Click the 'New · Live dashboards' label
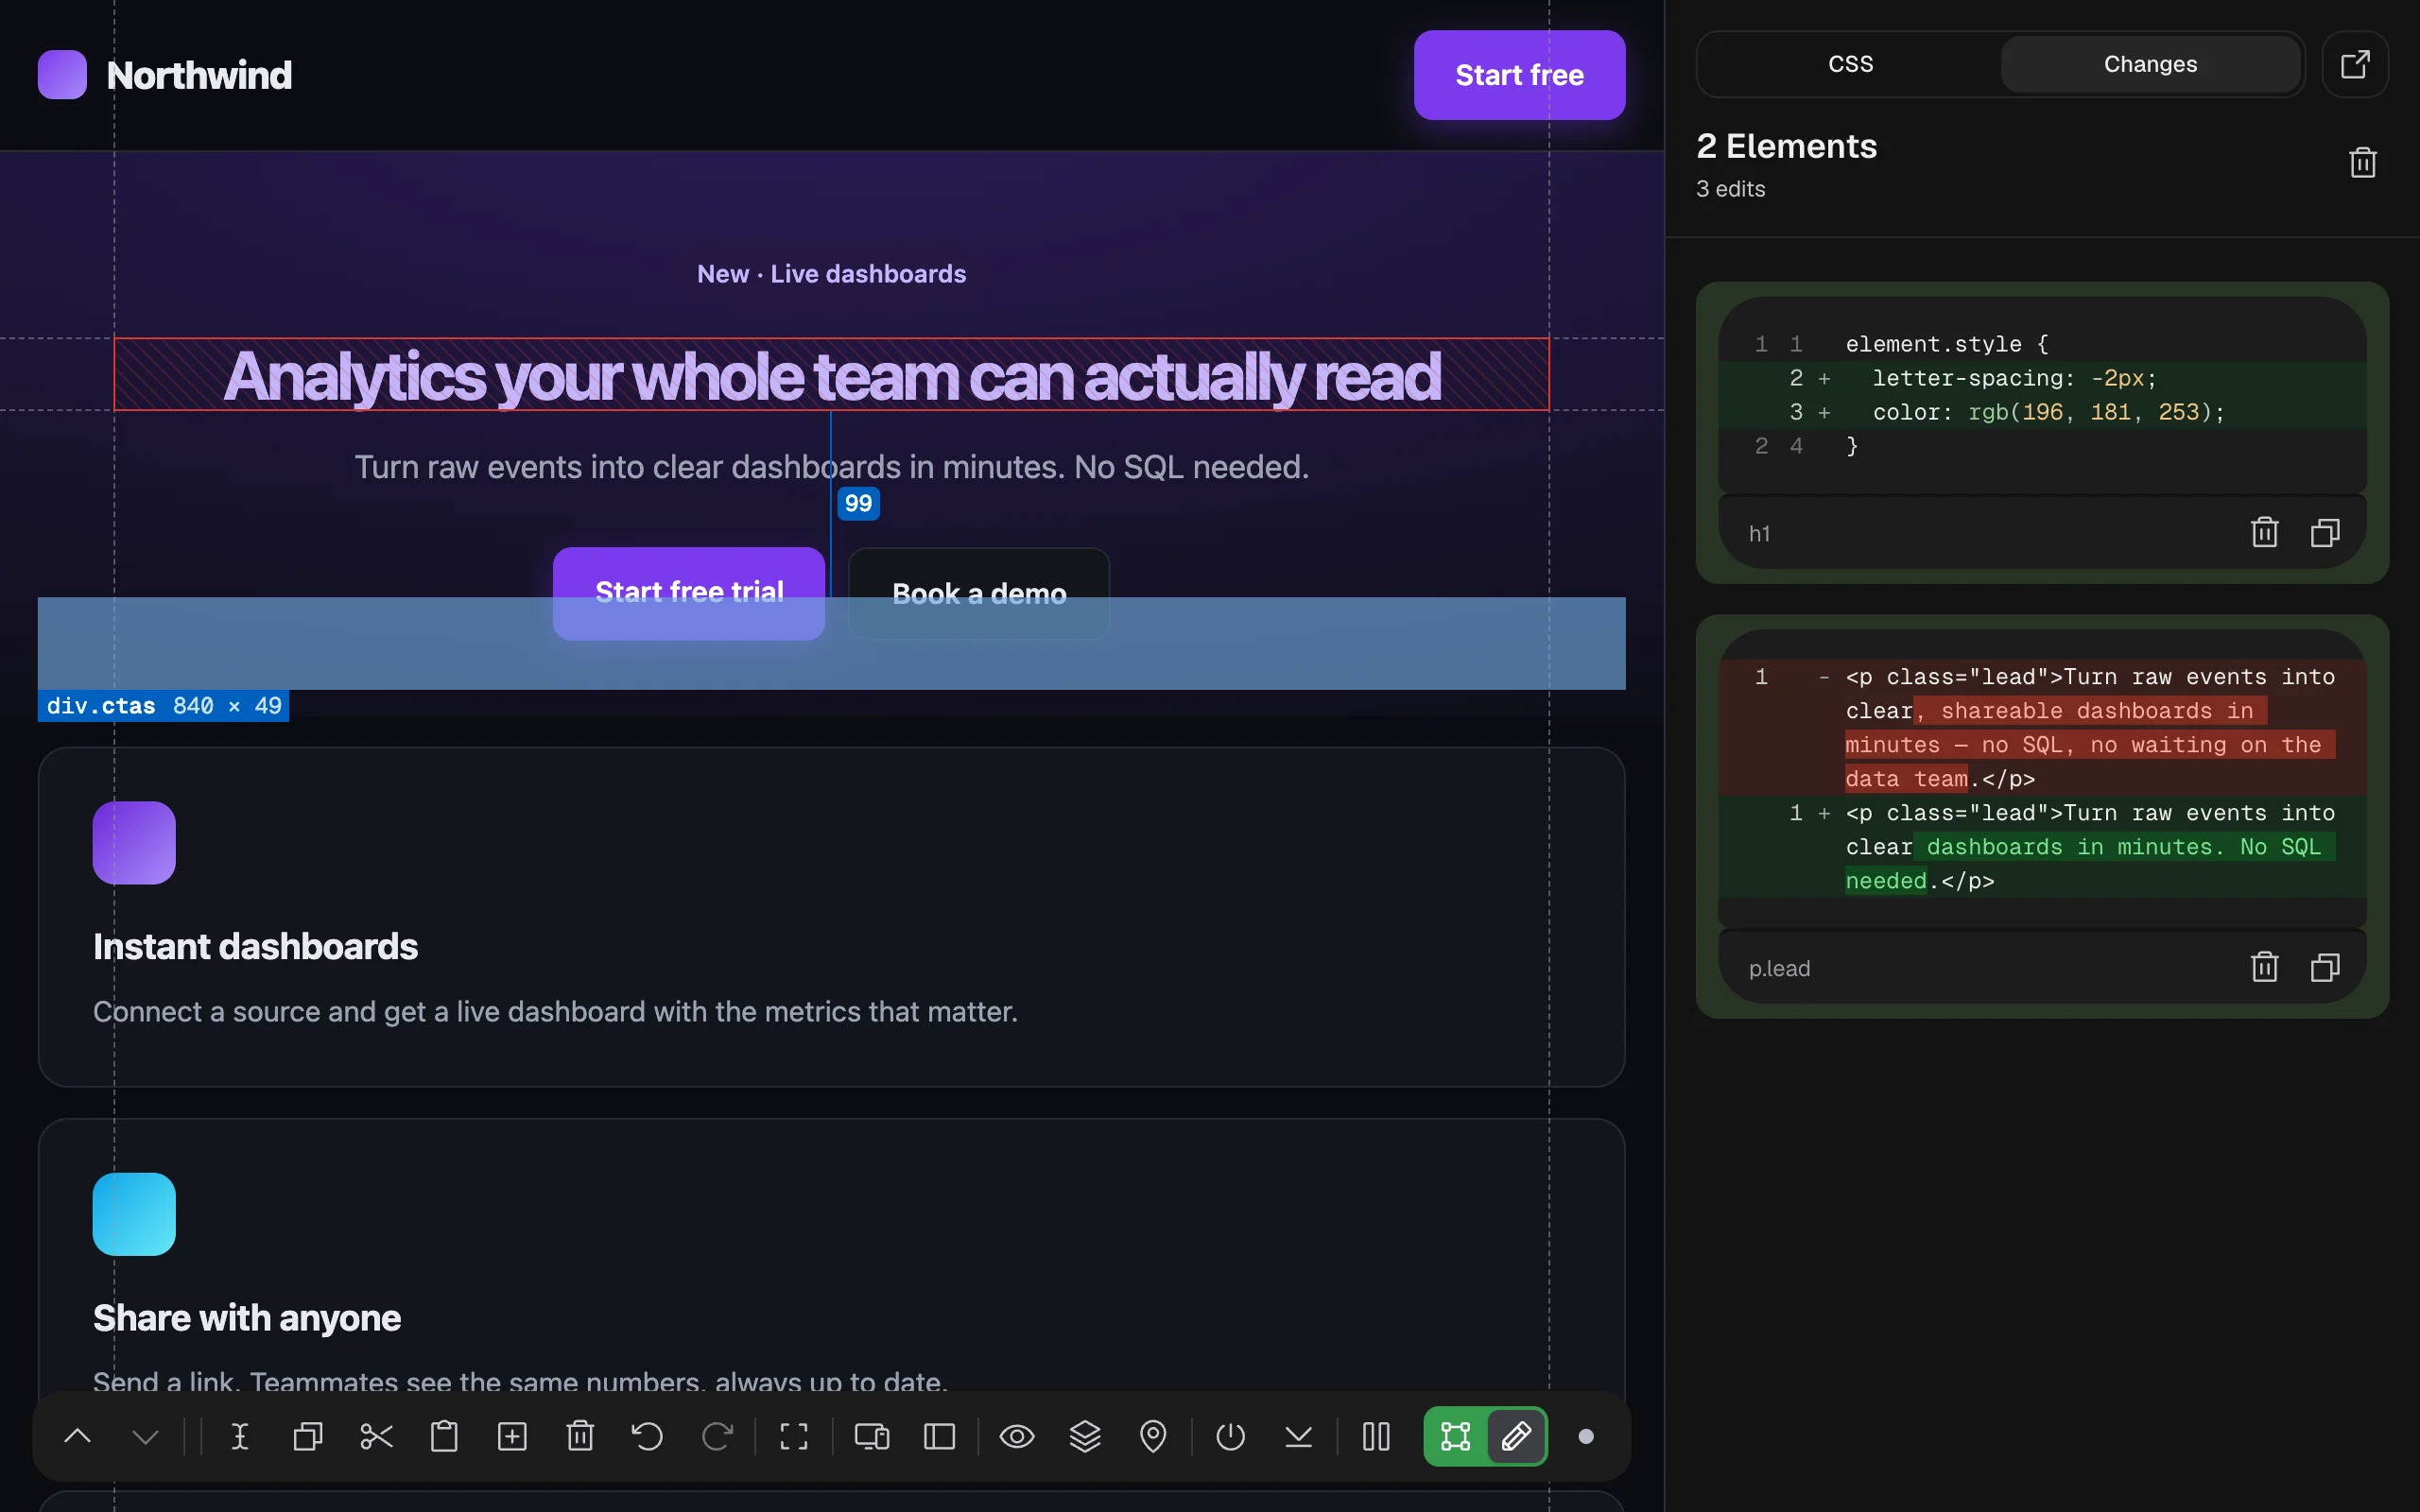The height and width of the screenshot is (1512, 2420). (x=831, y=274)
